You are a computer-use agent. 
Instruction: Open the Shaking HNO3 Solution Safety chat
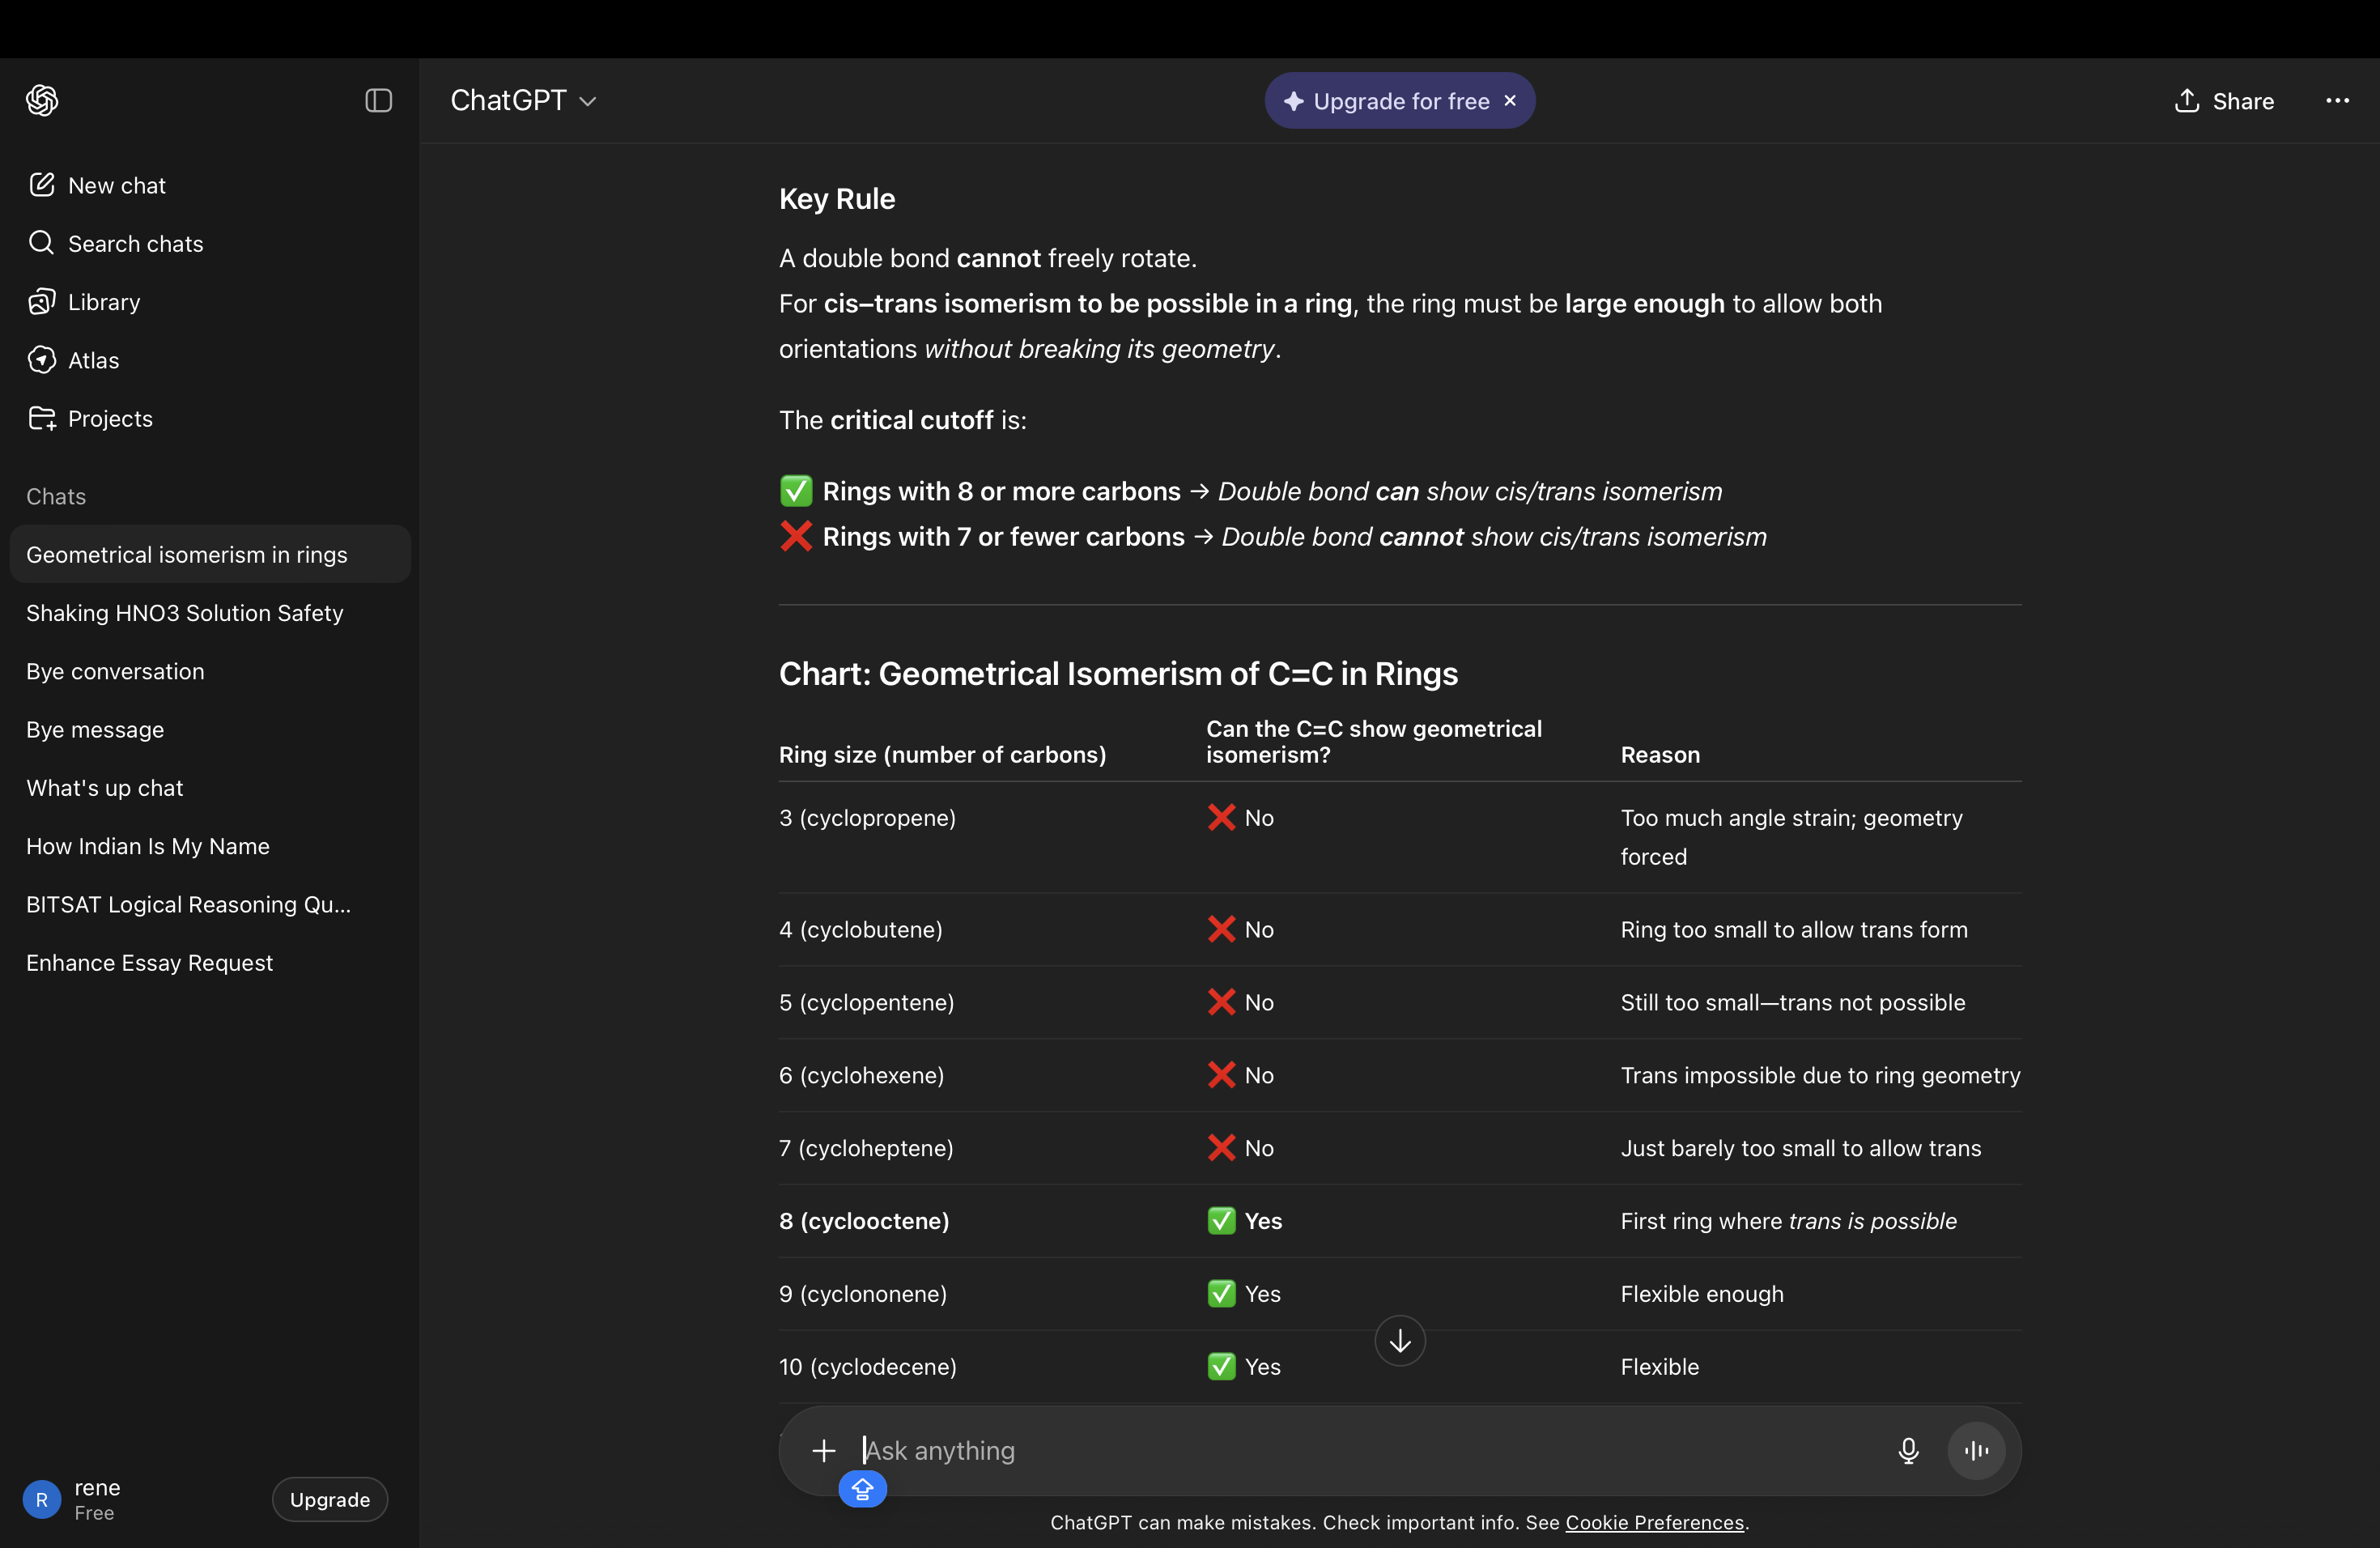(185, 613)
